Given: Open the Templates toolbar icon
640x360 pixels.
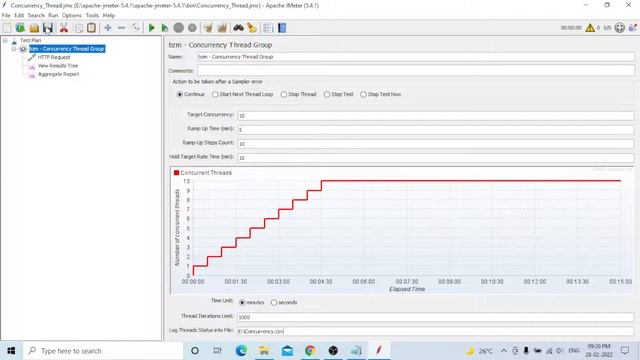Looking at the screenshot, I should [x=20, y=28].
